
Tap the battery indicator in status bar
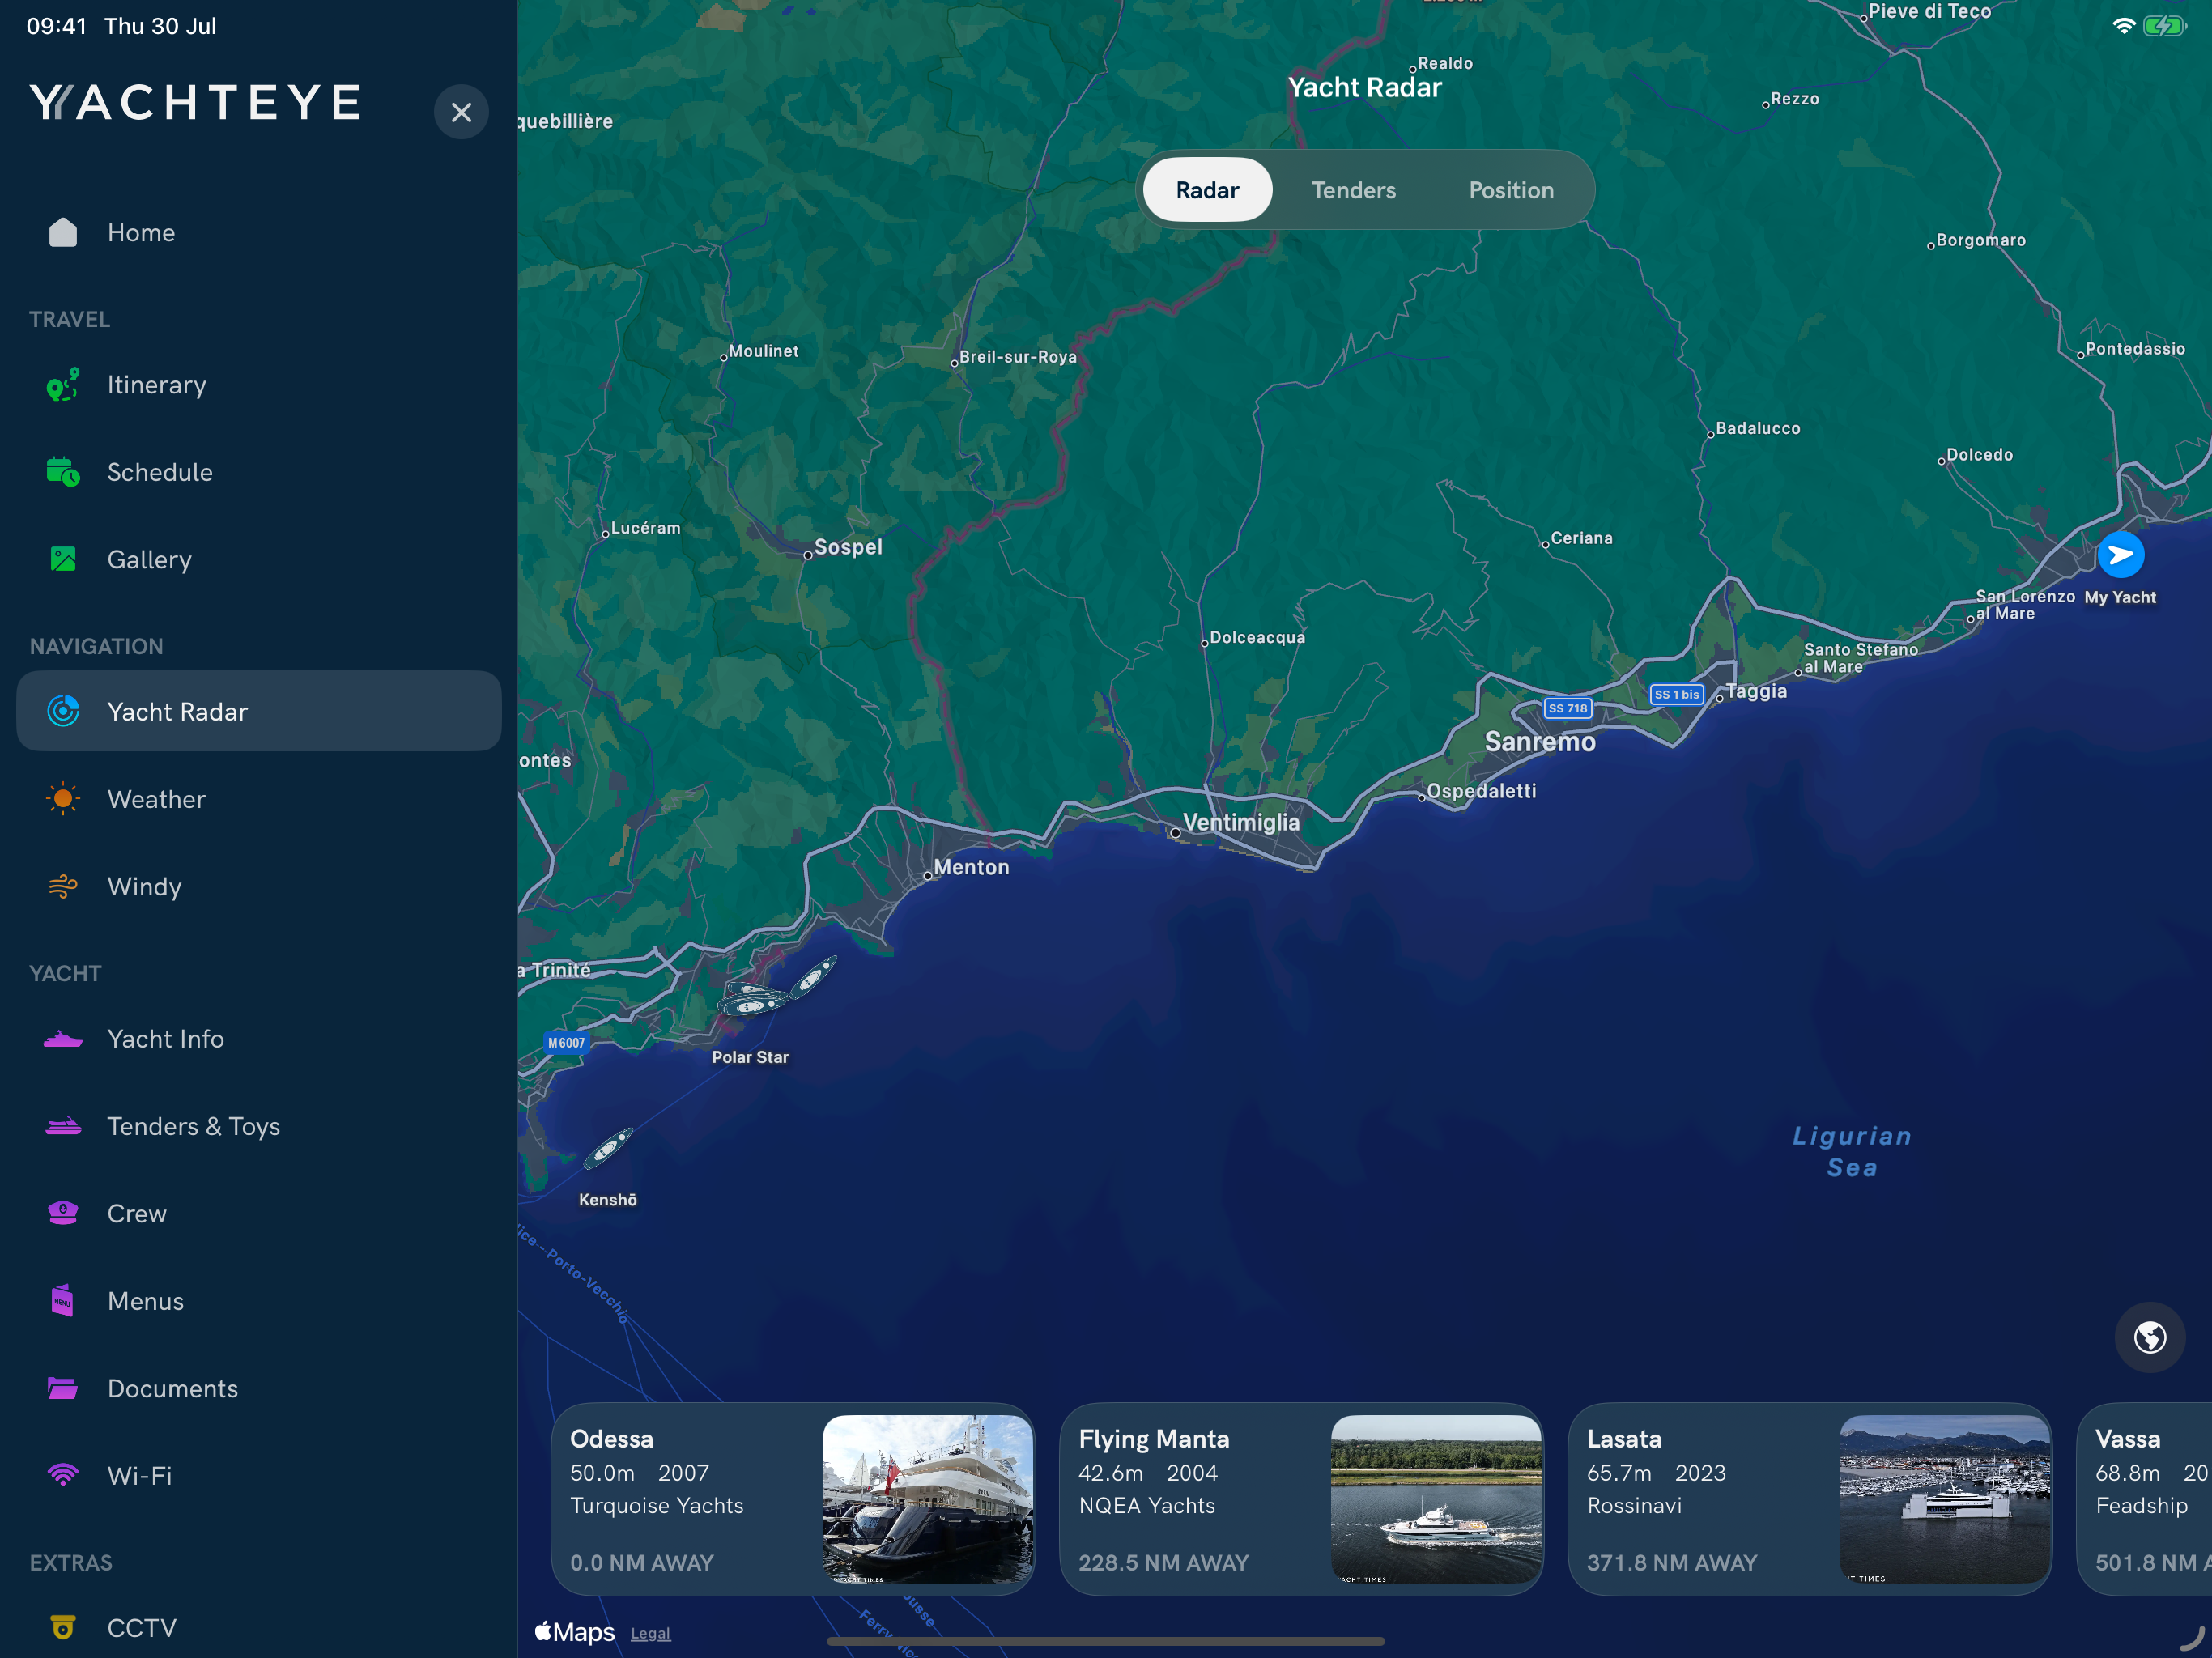2166,26
